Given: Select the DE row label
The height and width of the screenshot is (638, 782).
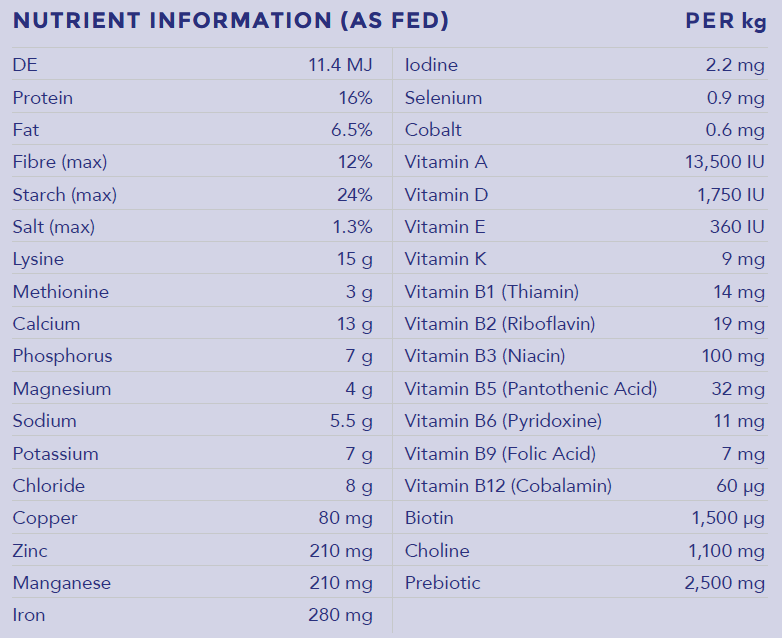Looking at the screenshot, I should 25,65.
